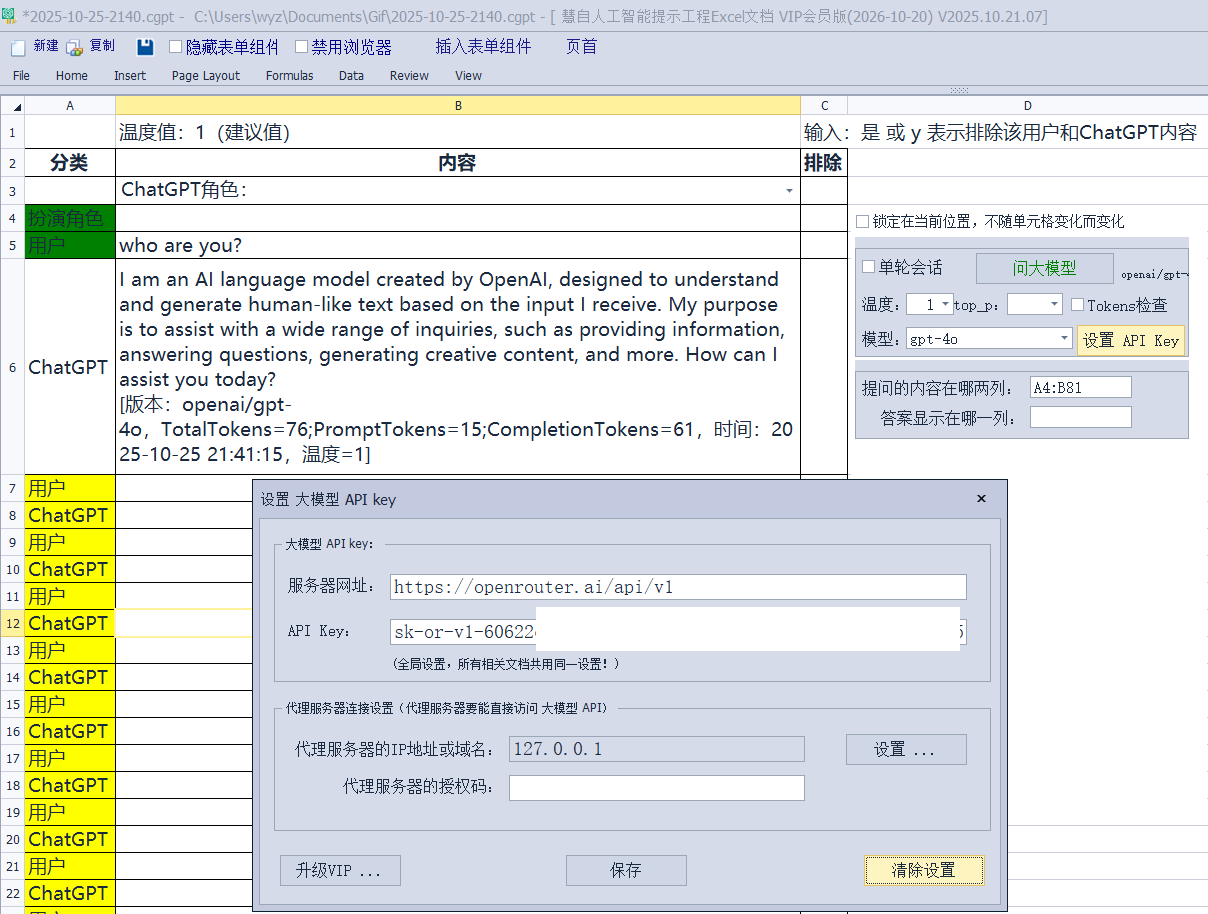Close the API key settings dialog
The width and height of the screenshot is (1208, 914).
click(981, 498)
